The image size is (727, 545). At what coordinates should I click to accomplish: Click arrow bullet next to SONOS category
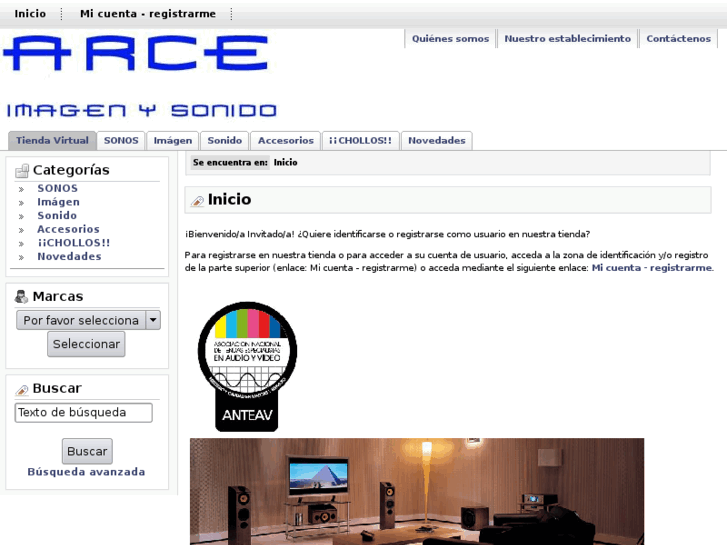tap(21, 189)
